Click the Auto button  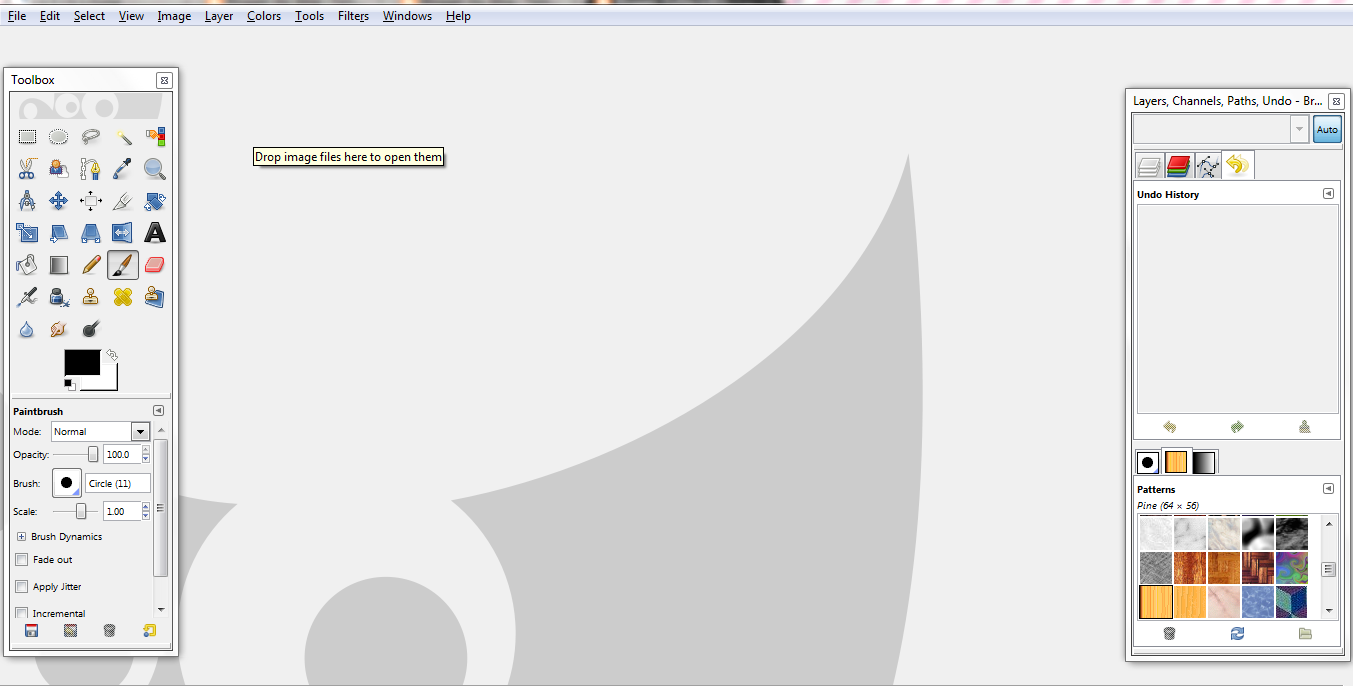(x=1327, y=130)
